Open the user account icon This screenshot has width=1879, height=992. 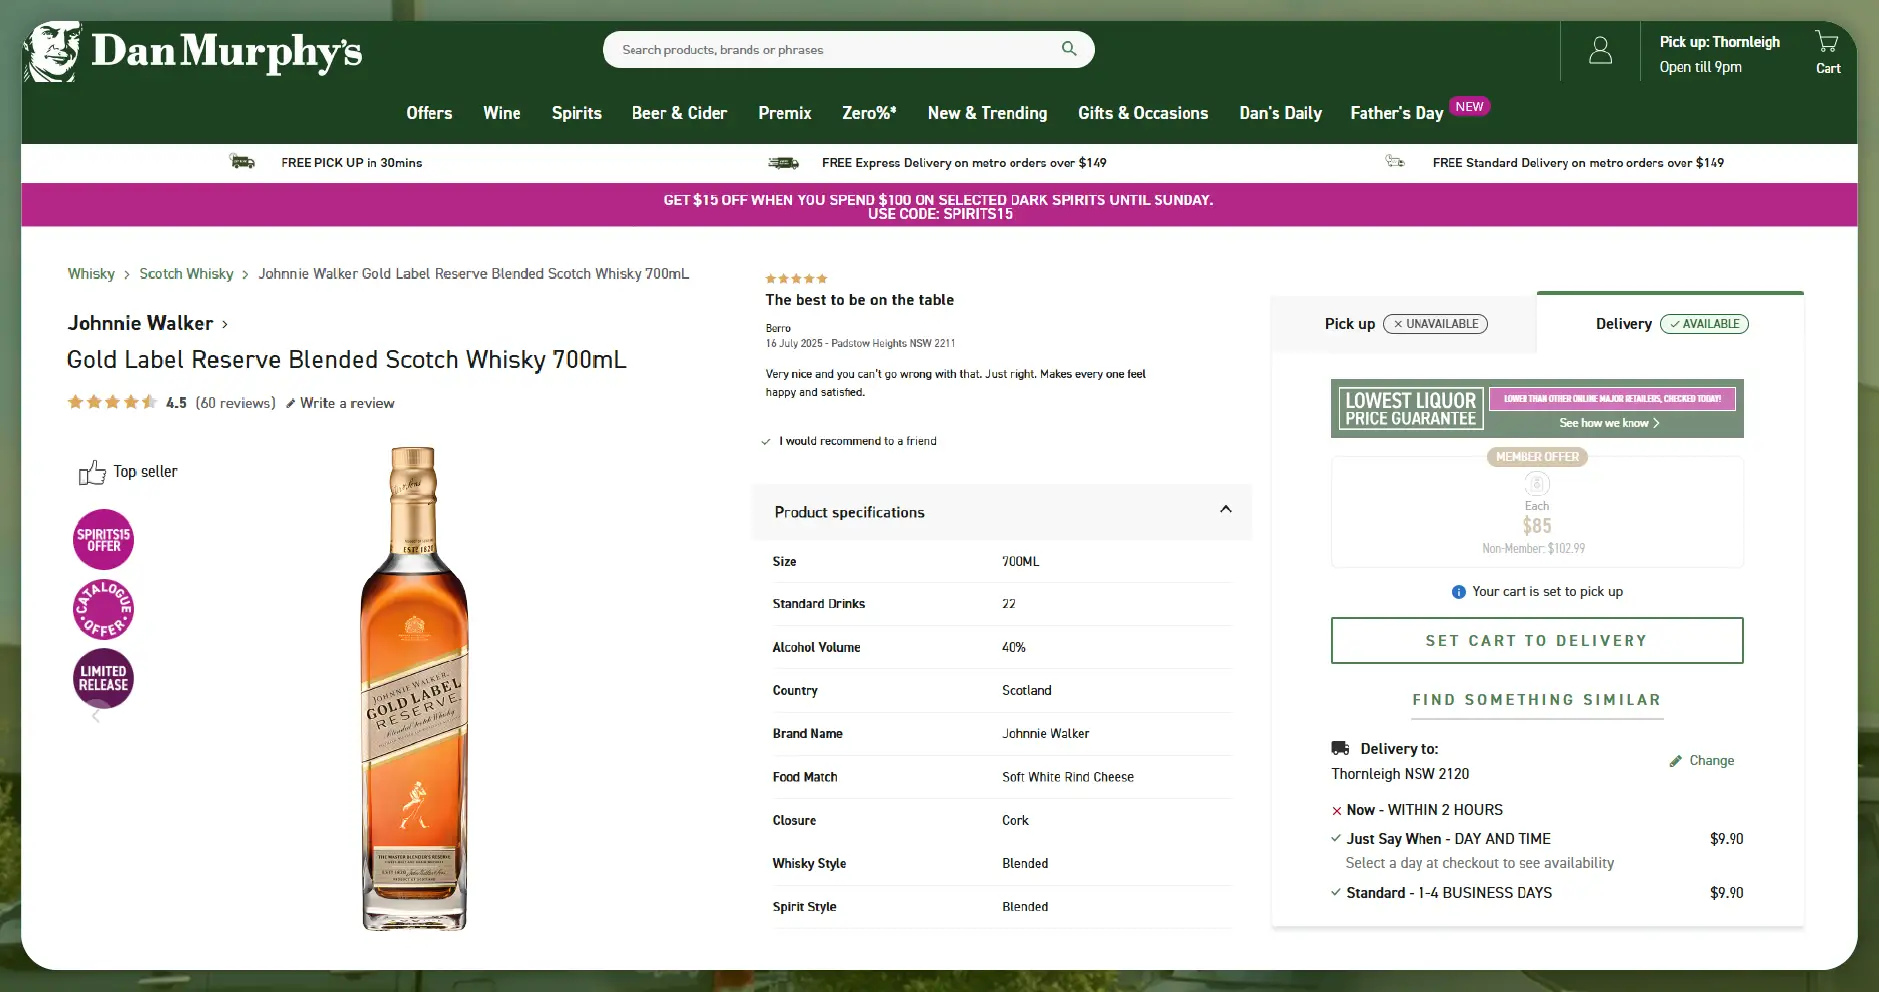pyautogui.click(x=1600, y=51)
